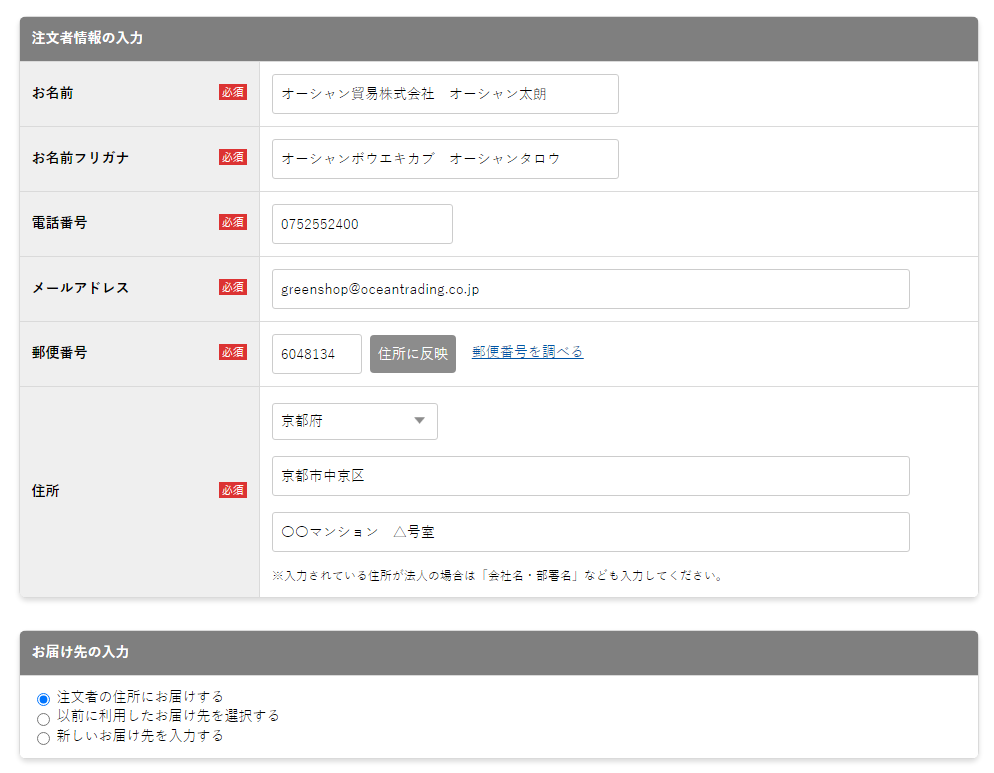
Task: Click the 必須 badge next to お名前
Action: click(233, 92)
